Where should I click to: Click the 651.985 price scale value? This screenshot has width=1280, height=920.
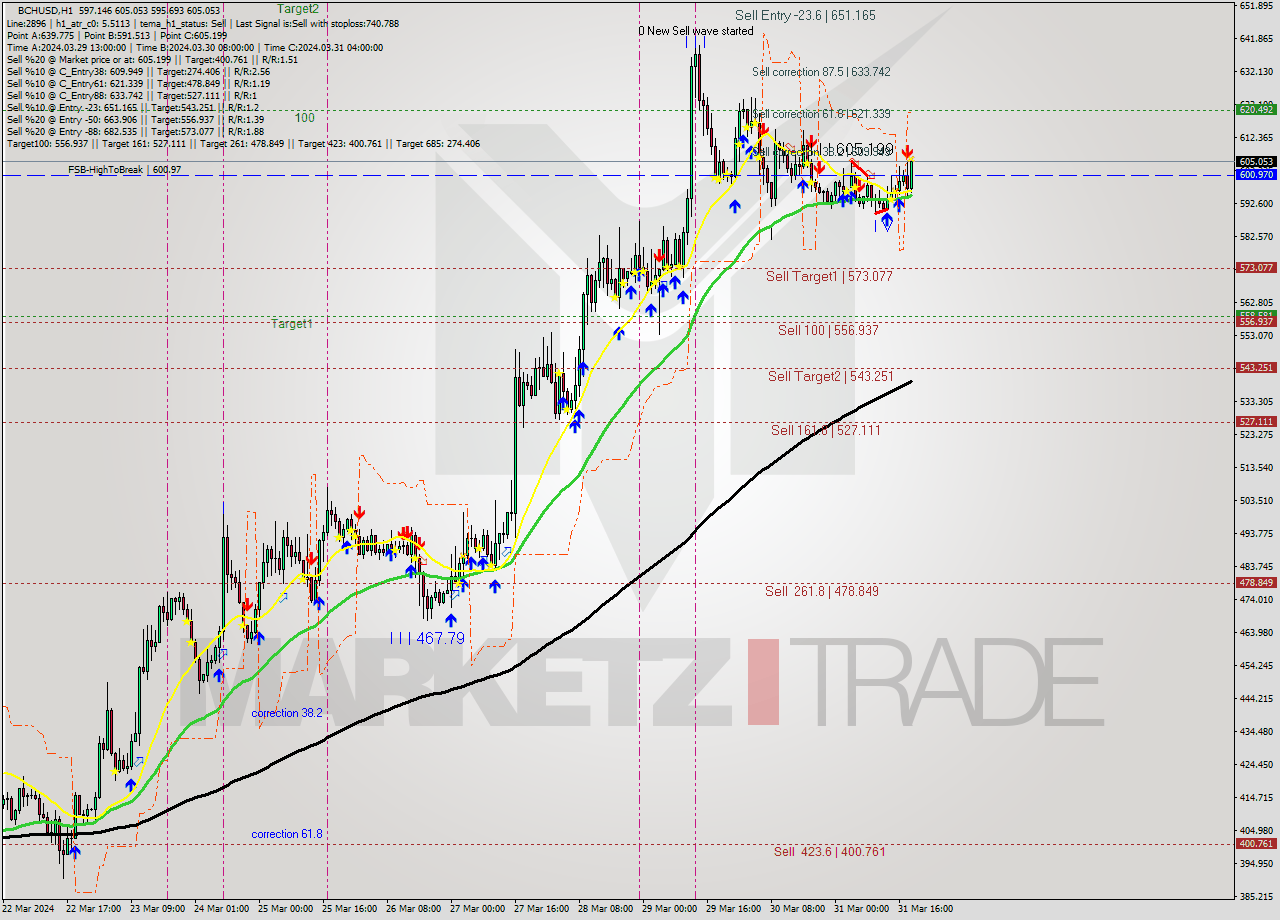point(1256,6)
